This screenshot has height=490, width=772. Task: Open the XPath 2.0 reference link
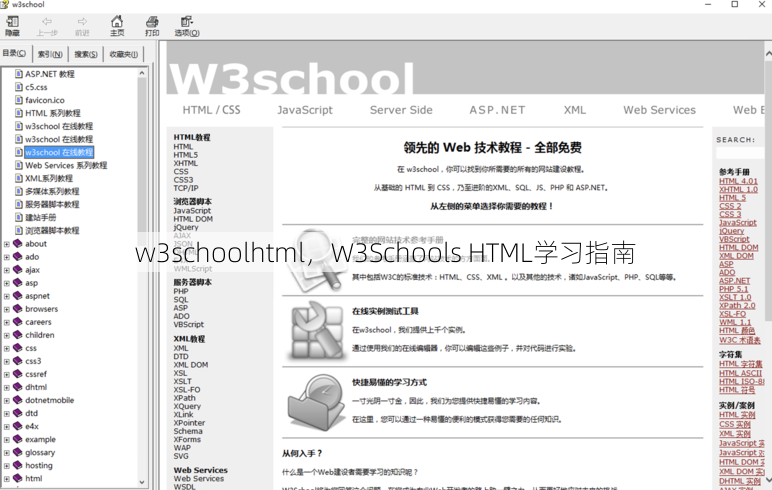pos(737,306)
